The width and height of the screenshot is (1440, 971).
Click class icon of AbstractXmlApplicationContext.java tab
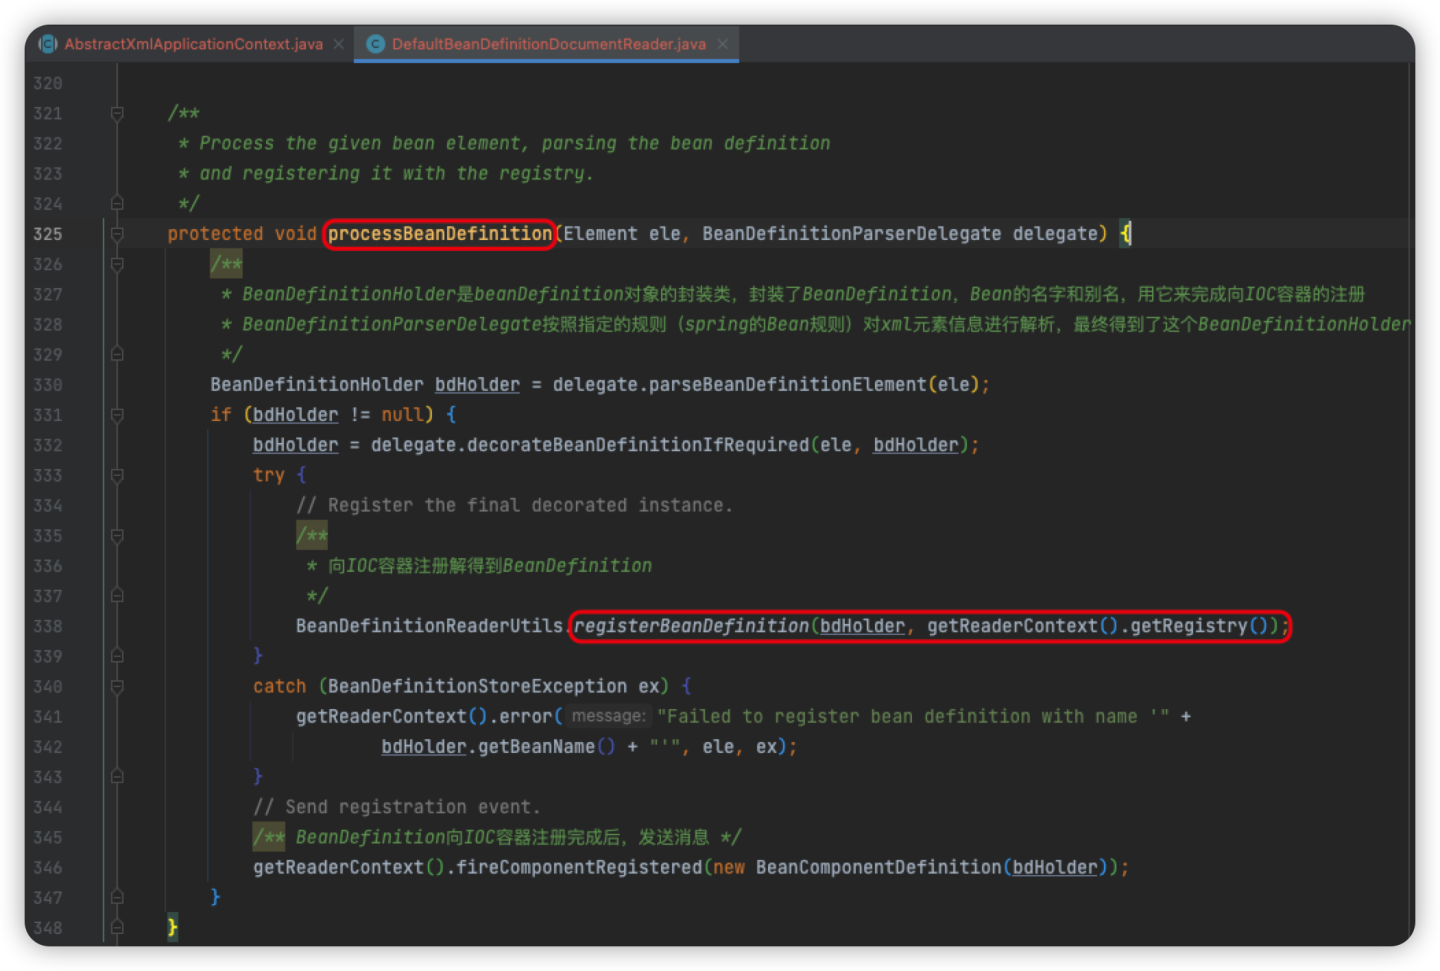(x=47, y=44)
